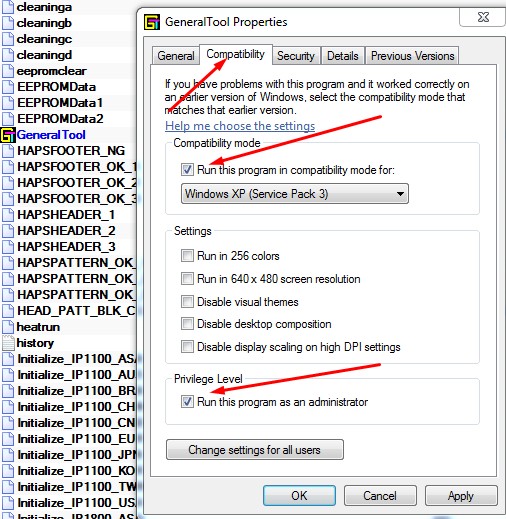Select the cleaningb file icon

(8, 23)
